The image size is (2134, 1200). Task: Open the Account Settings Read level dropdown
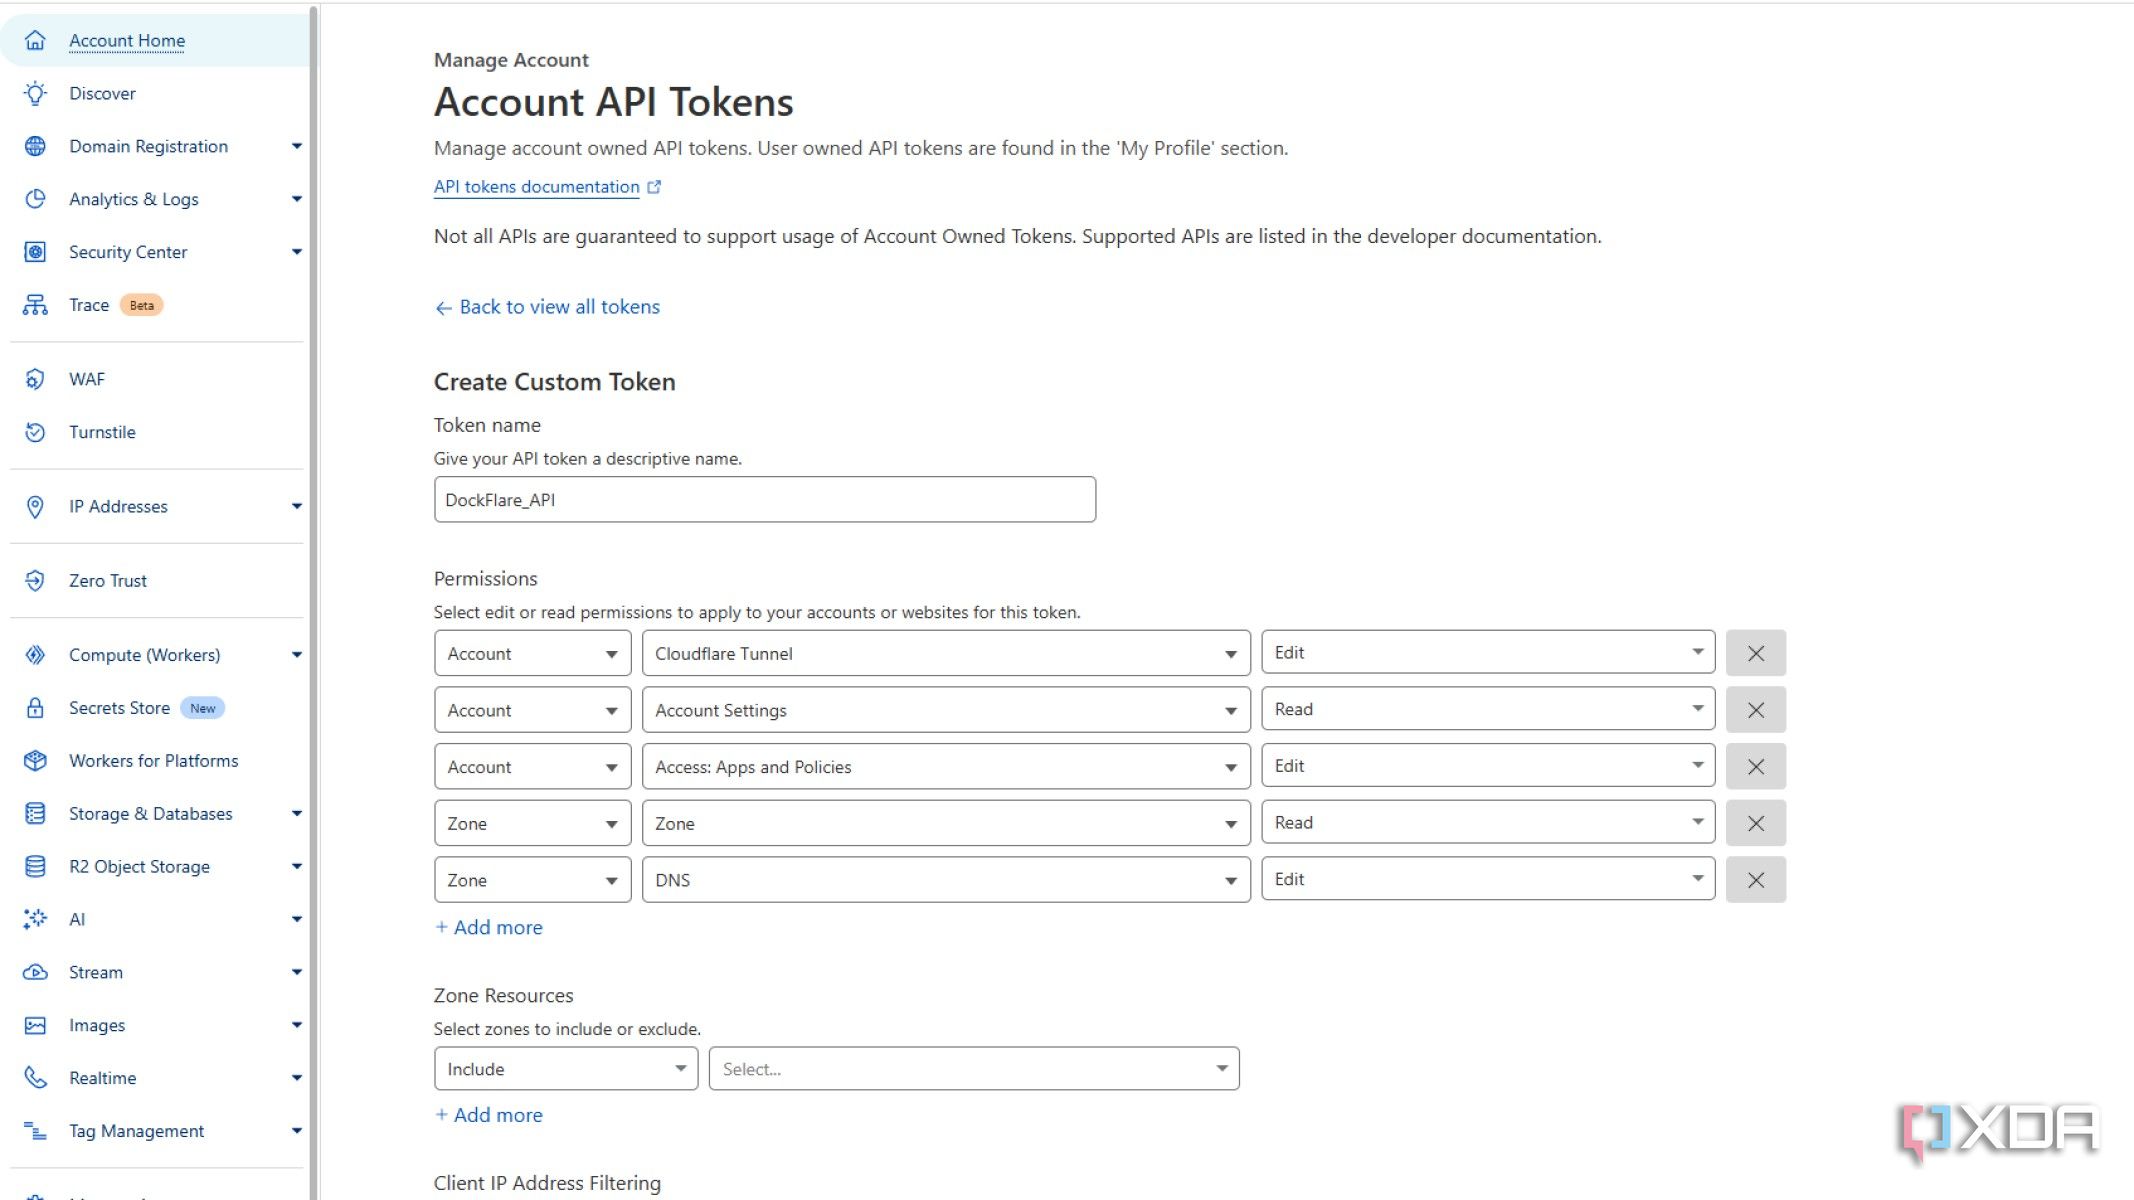click(x=1488, y=709)
